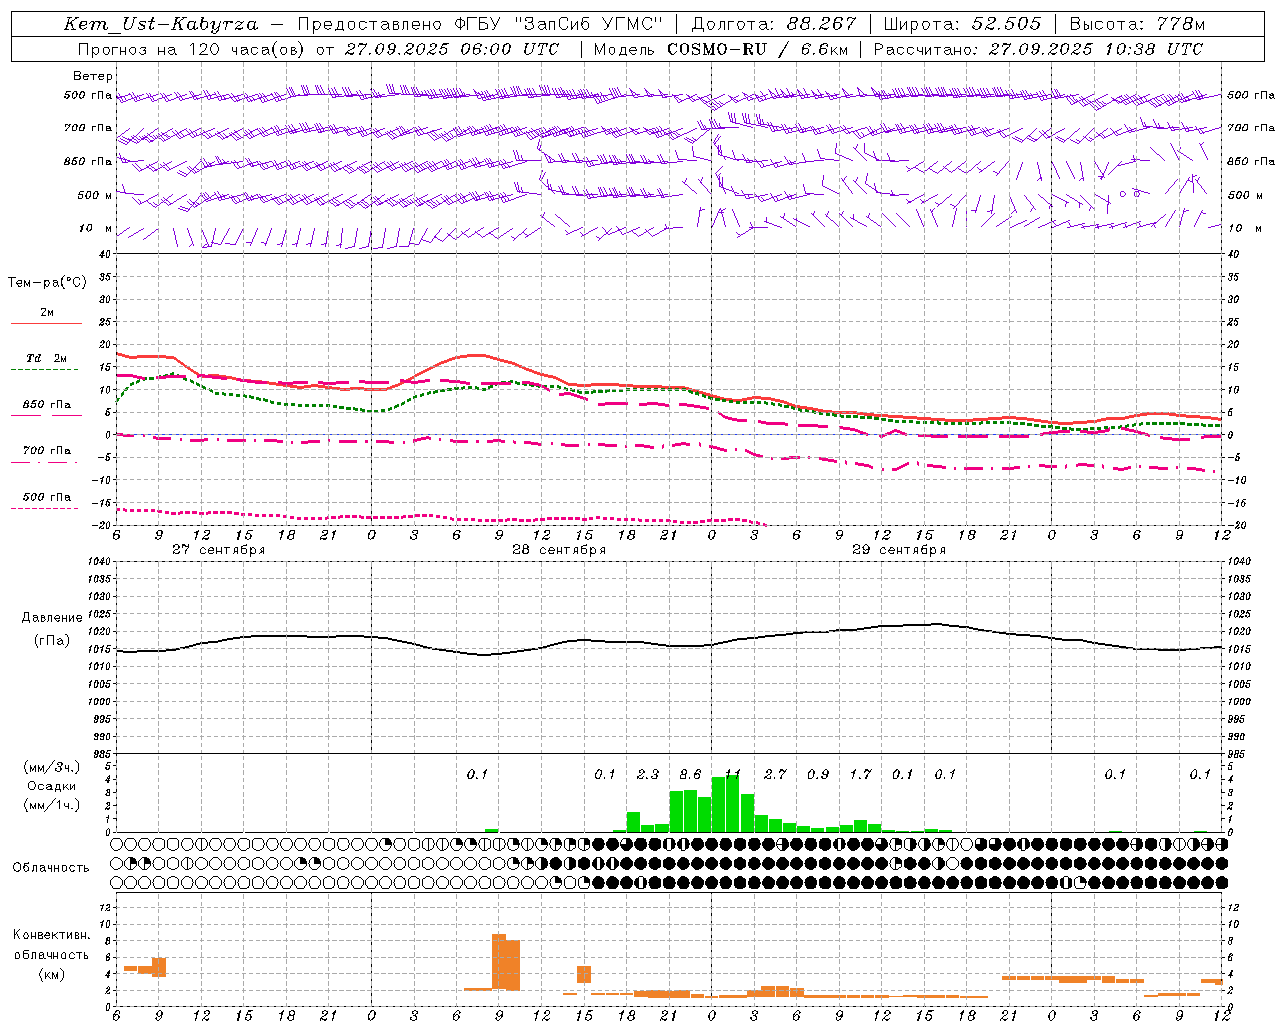The width and height of the screenshot is (1280, 1024).
Task: Click the tallest green hourly precipitation bar
Action: tap(733, 803)
